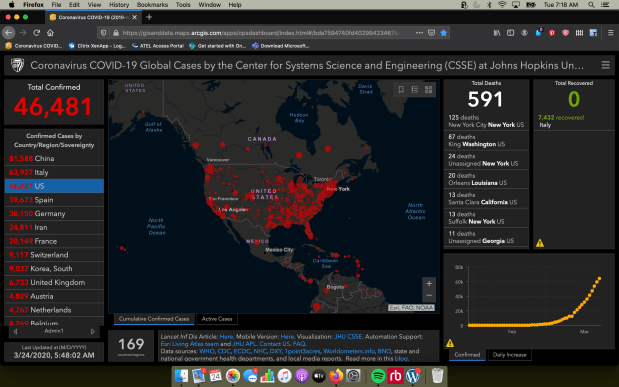Open Podcasts from the Dock
This screenshot has width=619, height=387.
click(x=301, y=376)
